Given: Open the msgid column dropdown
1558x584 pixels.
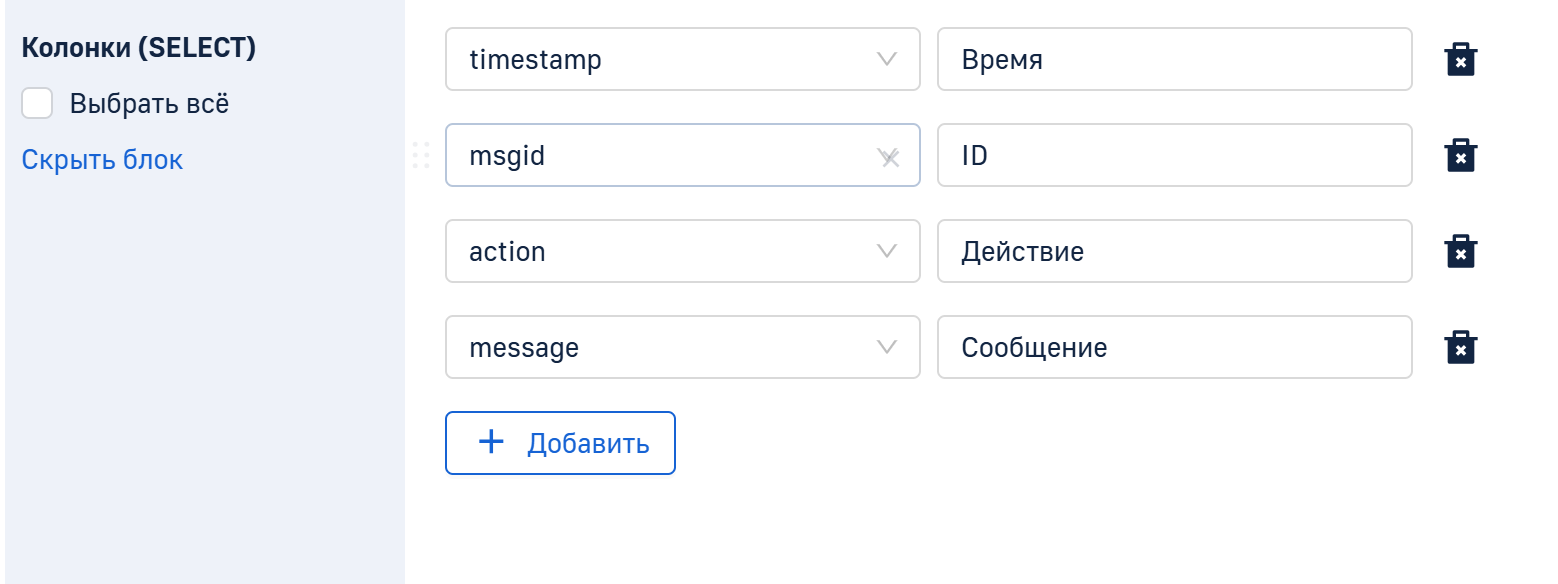Looking at the screenshot, I should click(x=660, y=156).
